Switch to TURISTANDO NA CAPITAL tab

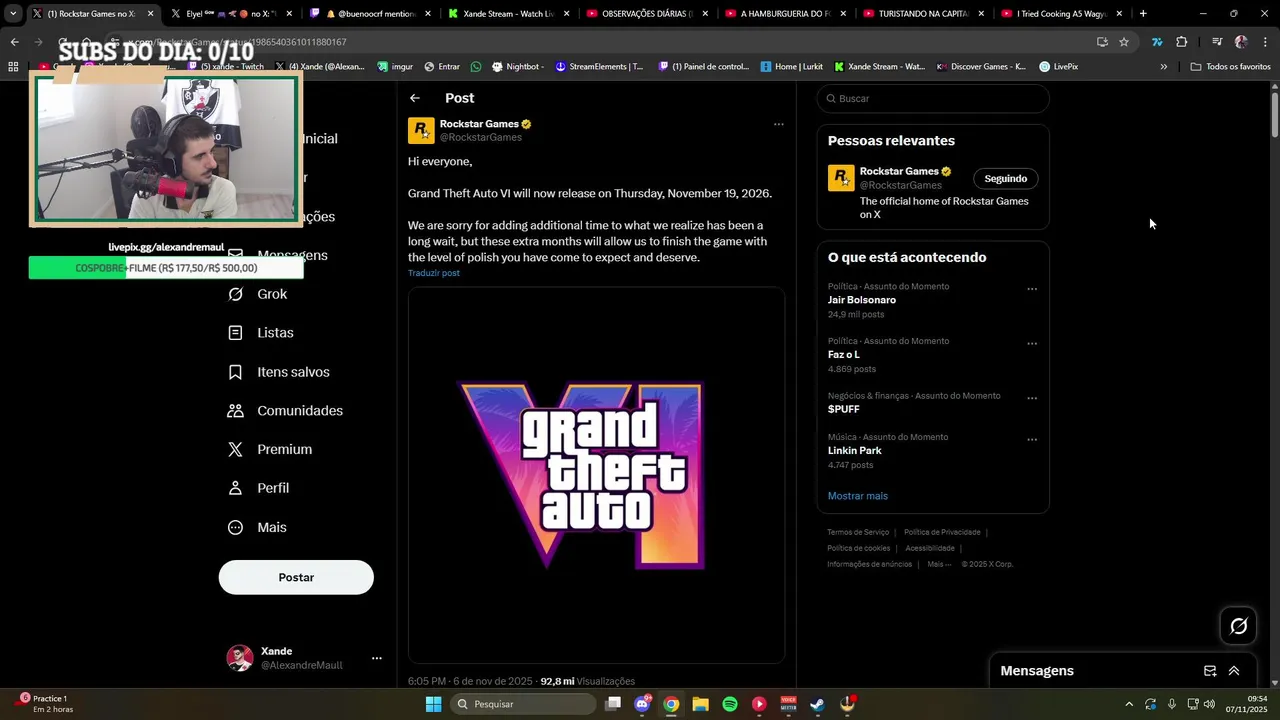(923, 14)
